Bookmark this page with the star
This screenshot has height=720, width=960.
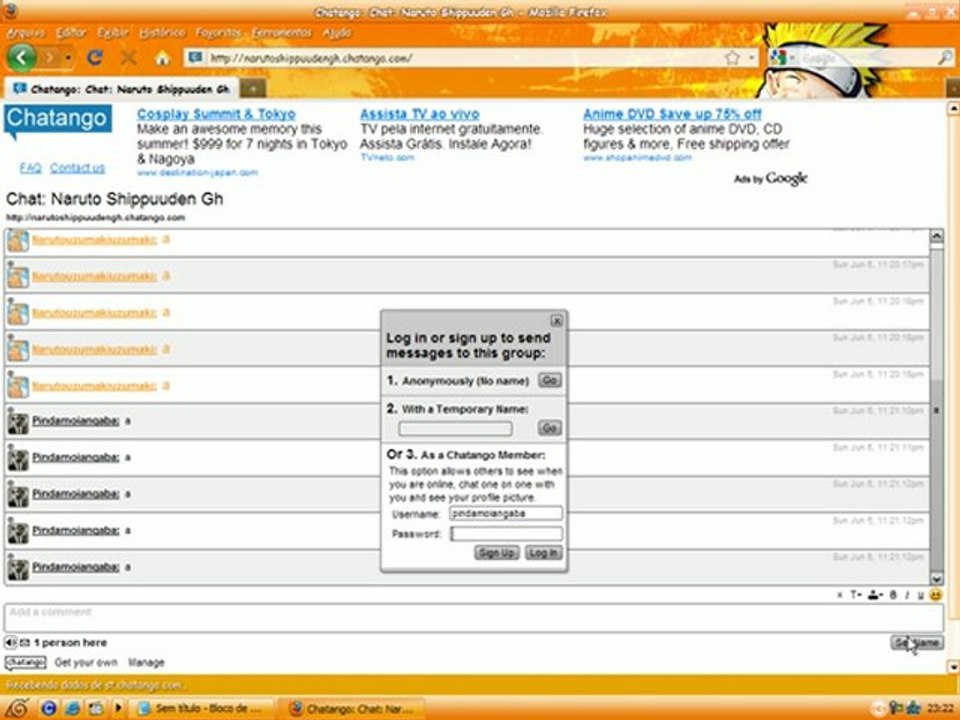pyautogui.click(x=732, y=58)
